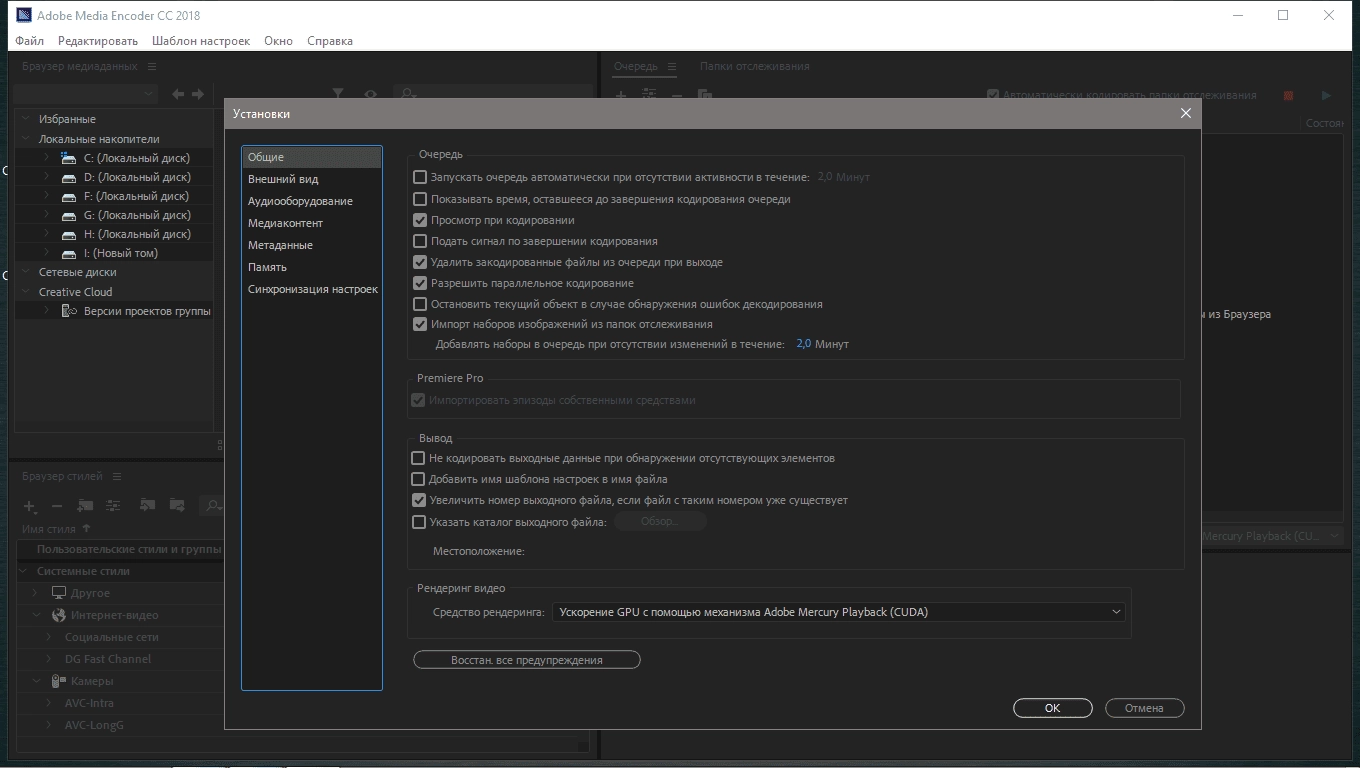
Task: Click the team project versions icon
Action: click(x=69, y=311)
